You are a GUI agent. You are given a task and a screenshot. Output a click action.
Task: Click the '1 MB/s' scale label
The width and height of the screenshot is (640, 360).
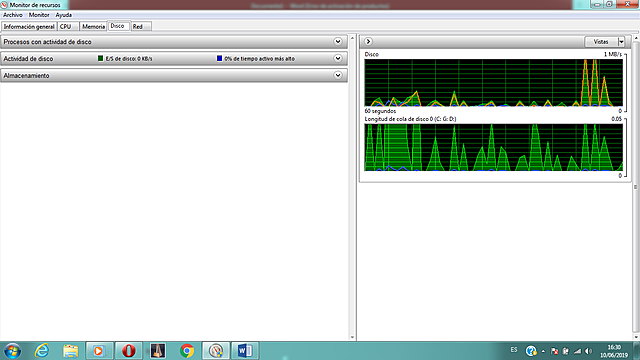click(x=613, y=54)
